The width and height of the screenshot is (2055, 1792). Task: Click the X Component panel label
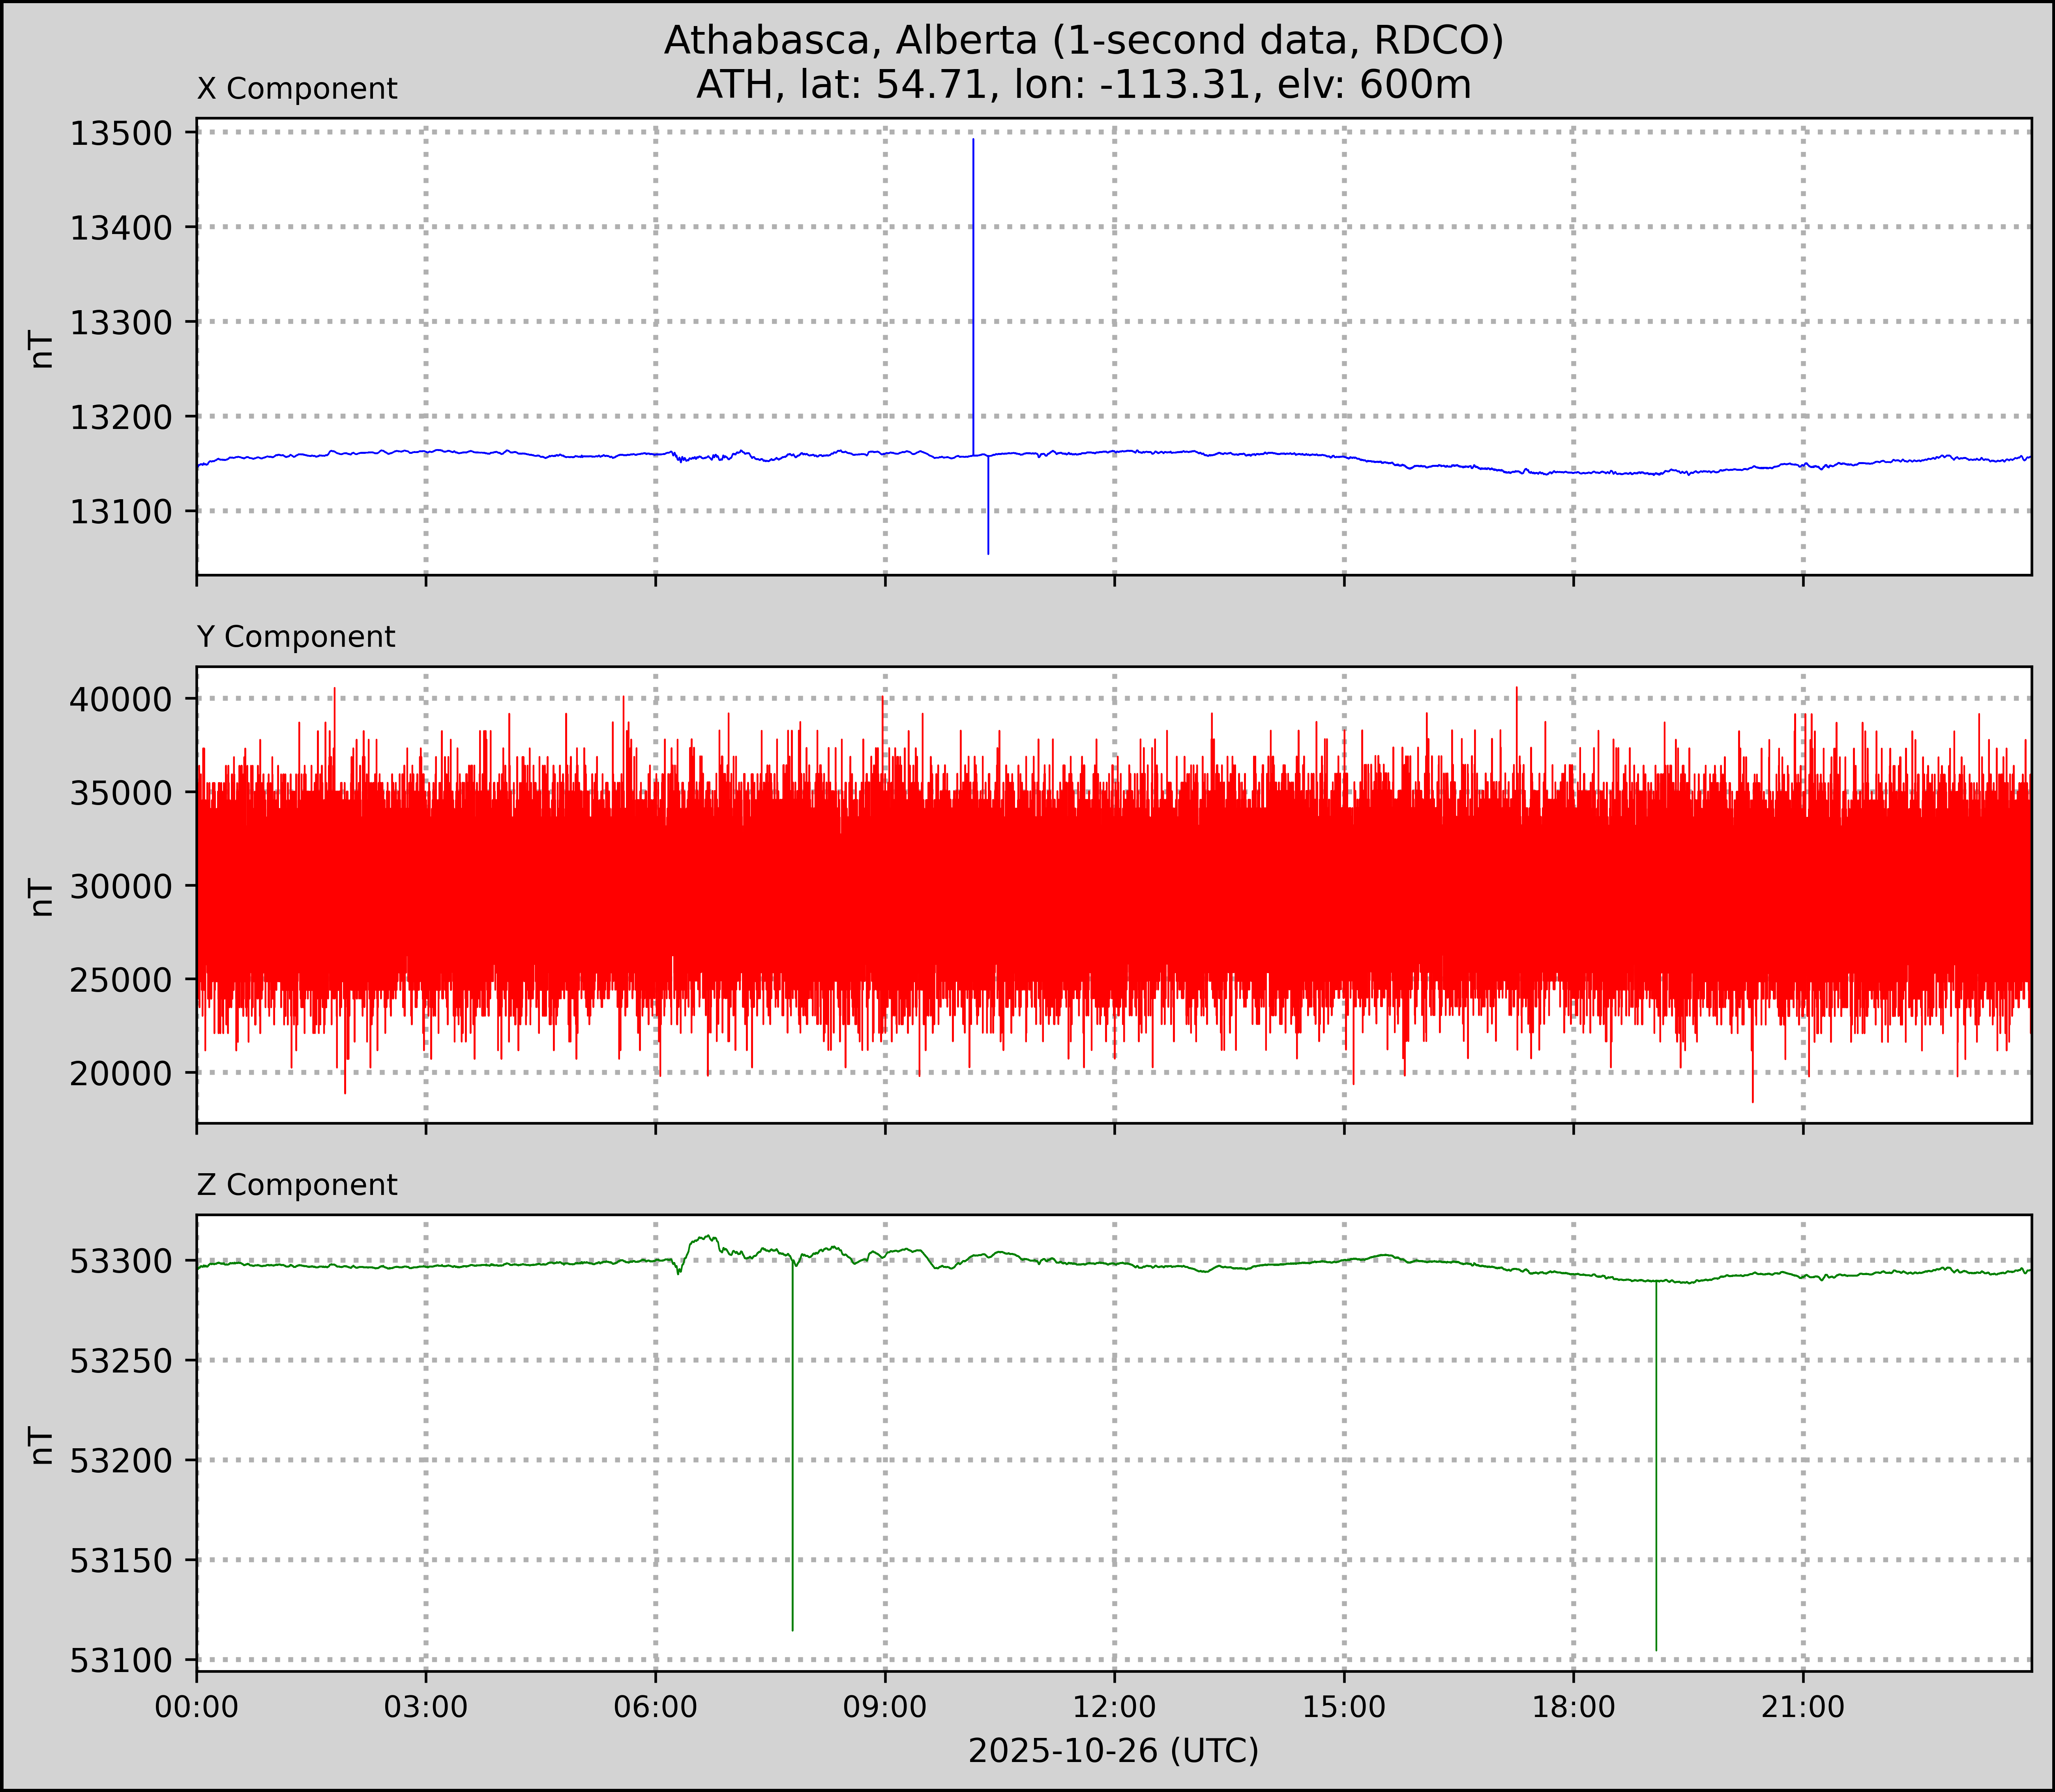pyautogui.click(x=297, y=89)
